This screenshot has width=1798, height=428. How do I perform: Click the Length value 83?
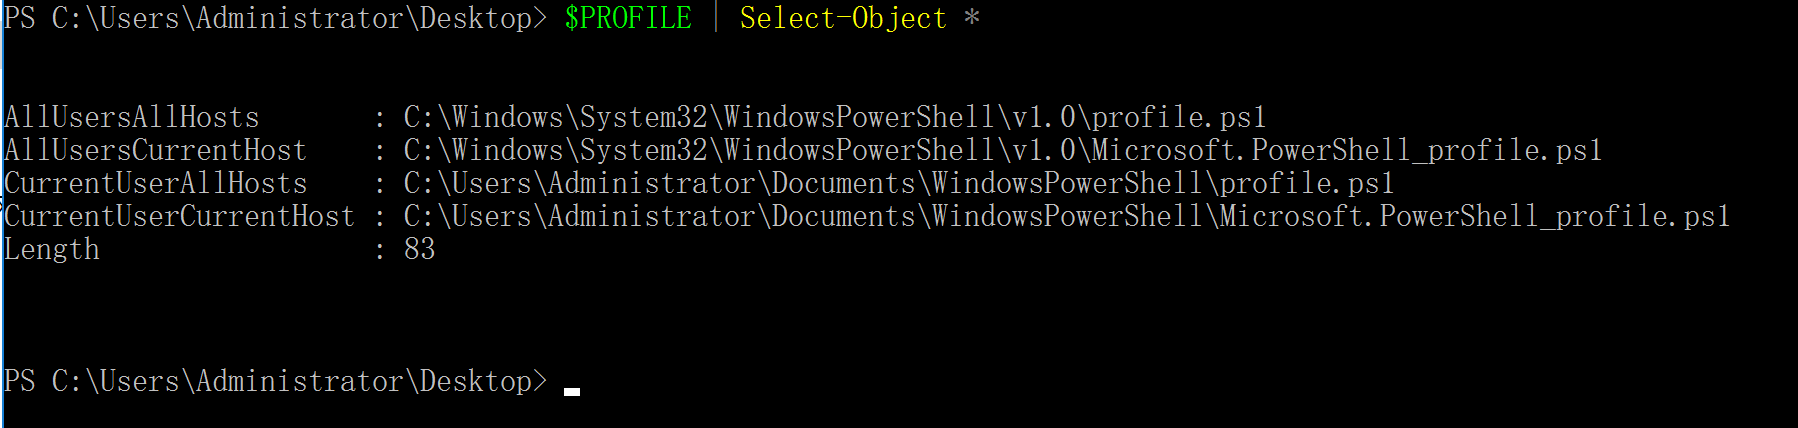[x=419, y=250]
